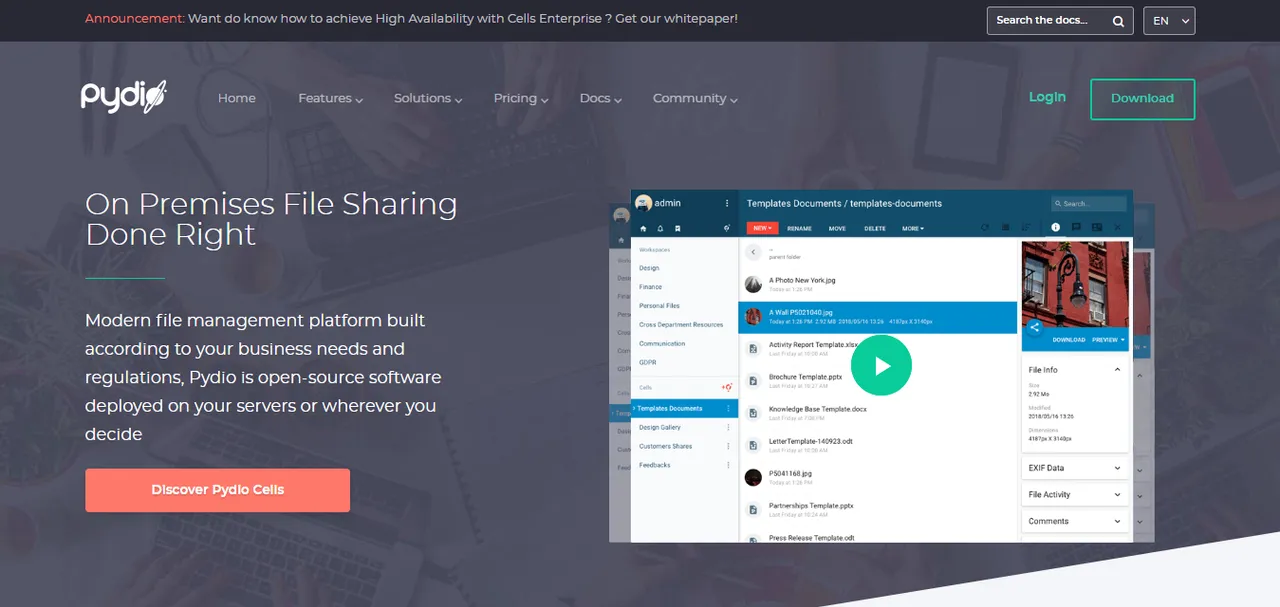Click the file icon of LetterTemplate-140923.odt
Screen dimensions: 1280x607
click(753, 445)
